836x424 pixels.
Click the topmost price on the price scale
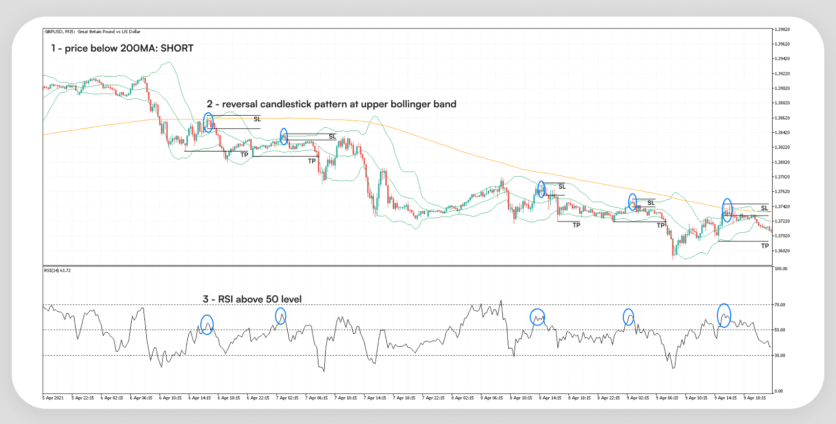pyautogui.click(x=781, y=29)
